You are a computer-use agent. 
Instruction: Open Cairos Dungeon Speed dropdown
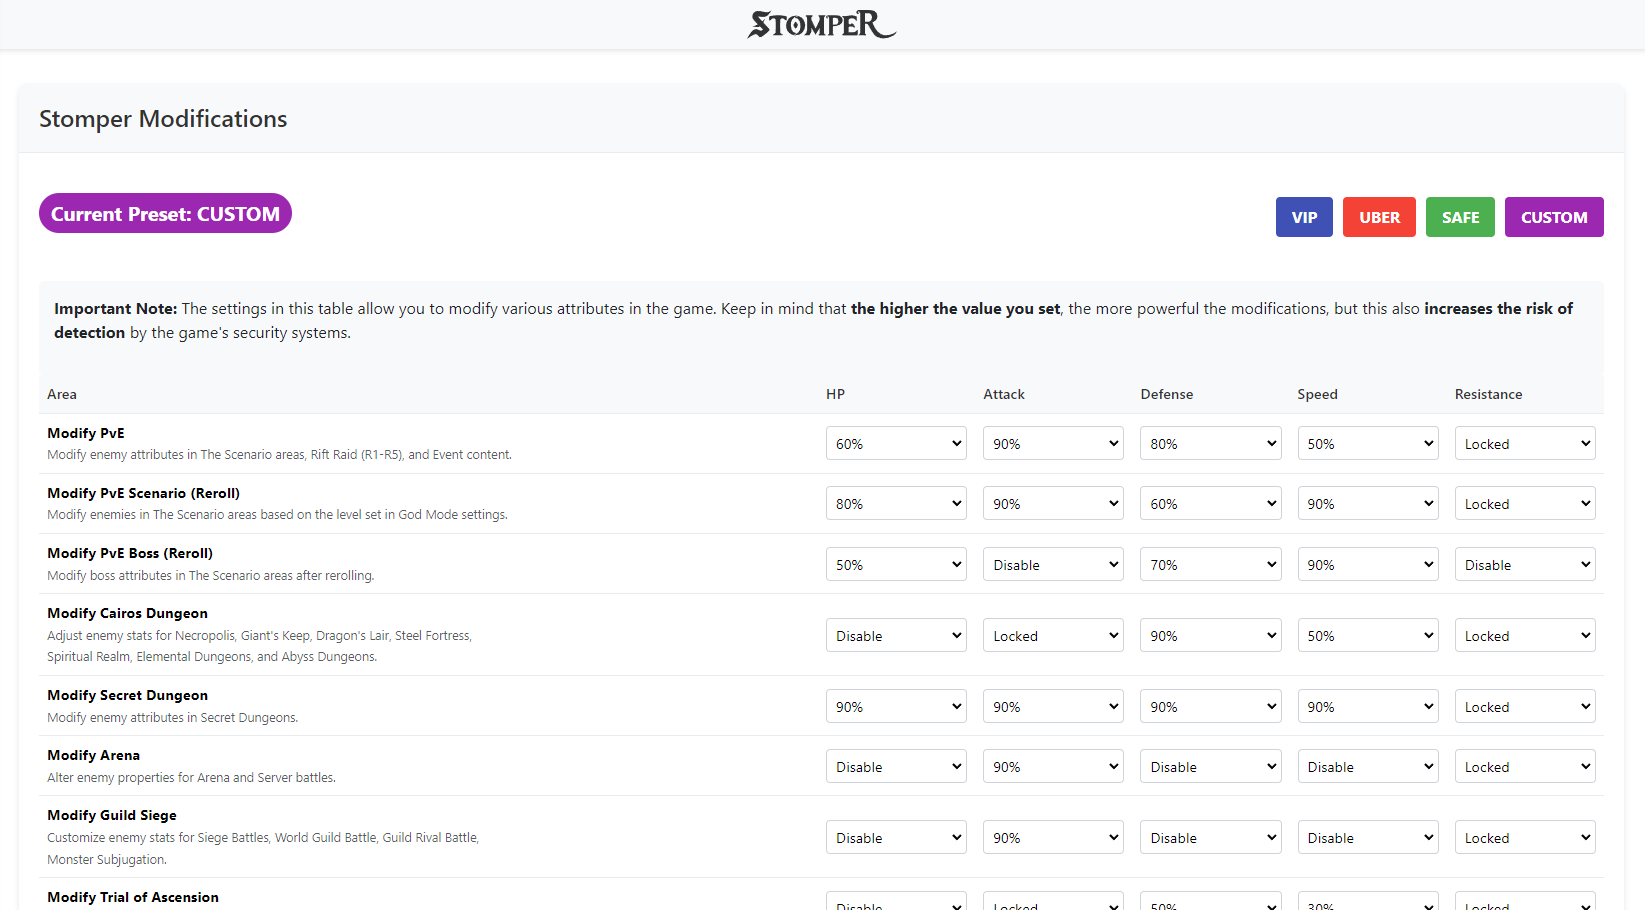1368,635
